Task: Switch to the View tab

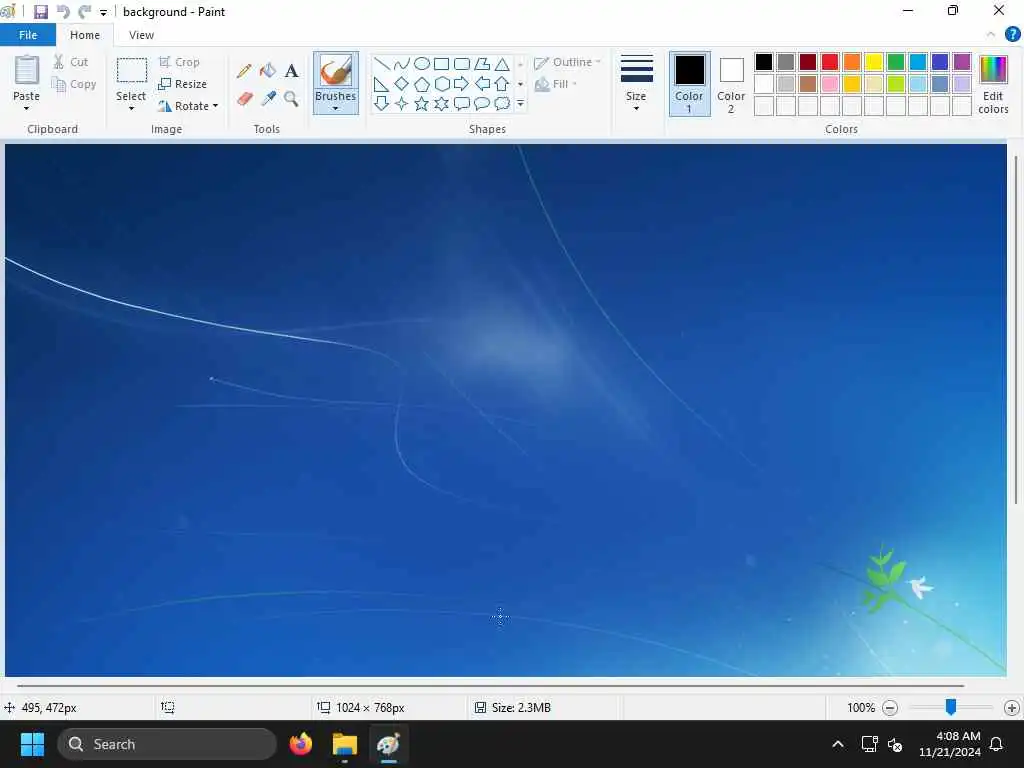Action: point(141,35)
